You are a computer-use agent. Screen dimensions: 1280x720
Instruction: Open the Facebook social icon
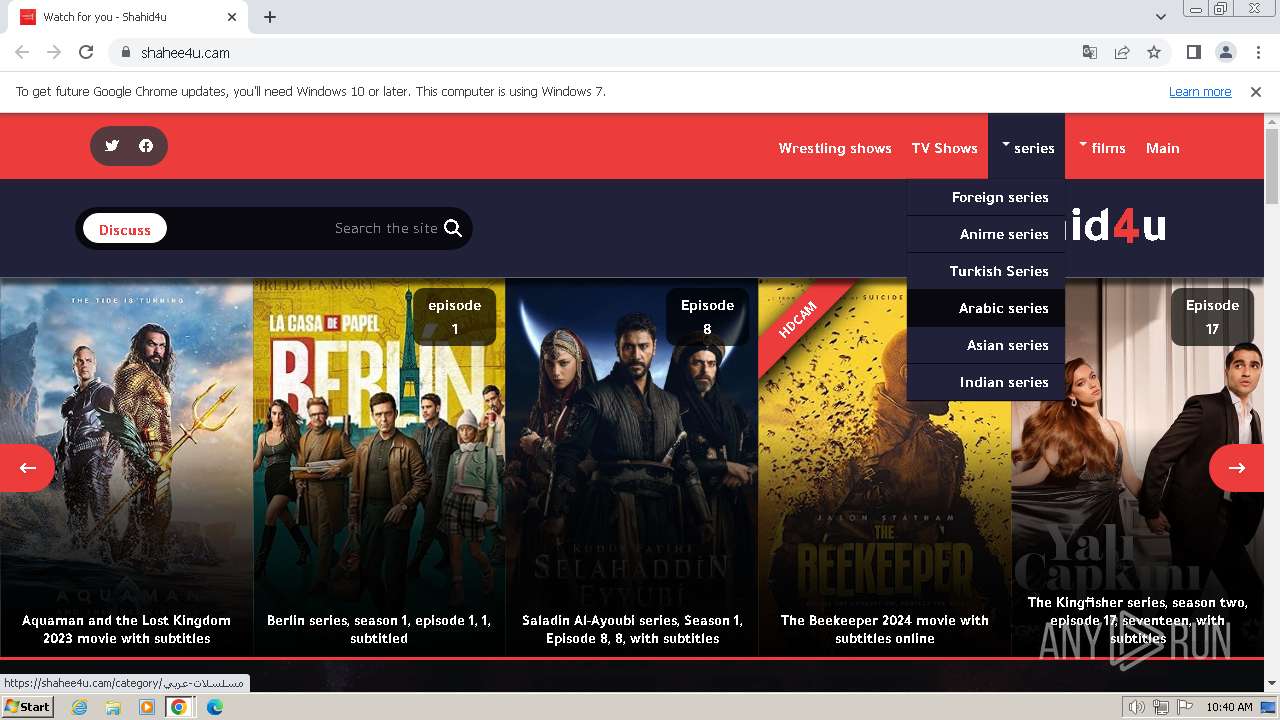146,146
